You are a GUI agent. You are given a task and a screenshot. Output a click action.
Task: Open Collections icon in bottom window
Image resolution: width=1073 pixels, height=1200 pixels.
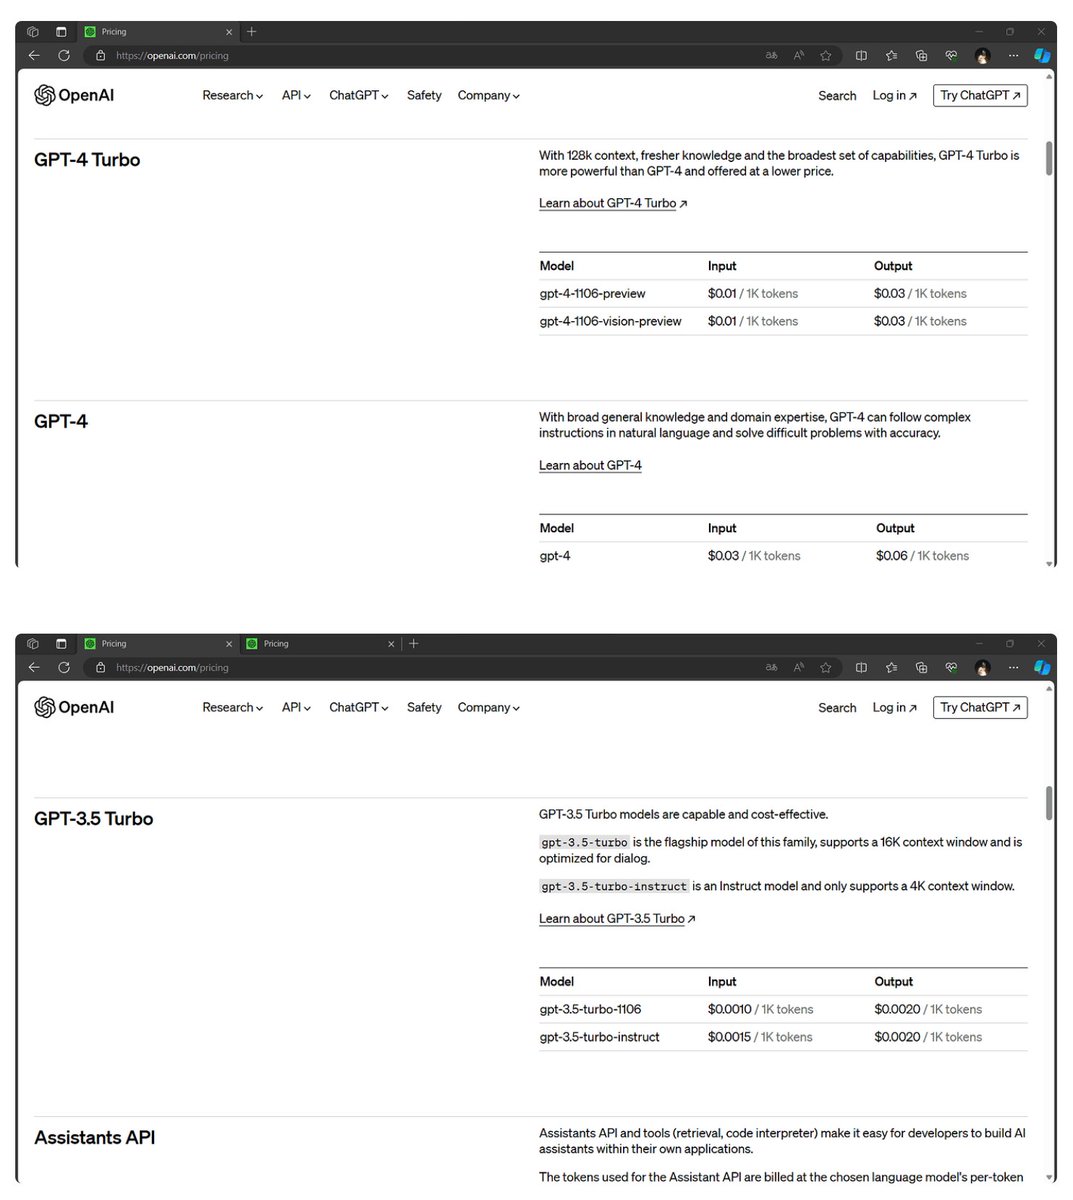click(921, 668)
